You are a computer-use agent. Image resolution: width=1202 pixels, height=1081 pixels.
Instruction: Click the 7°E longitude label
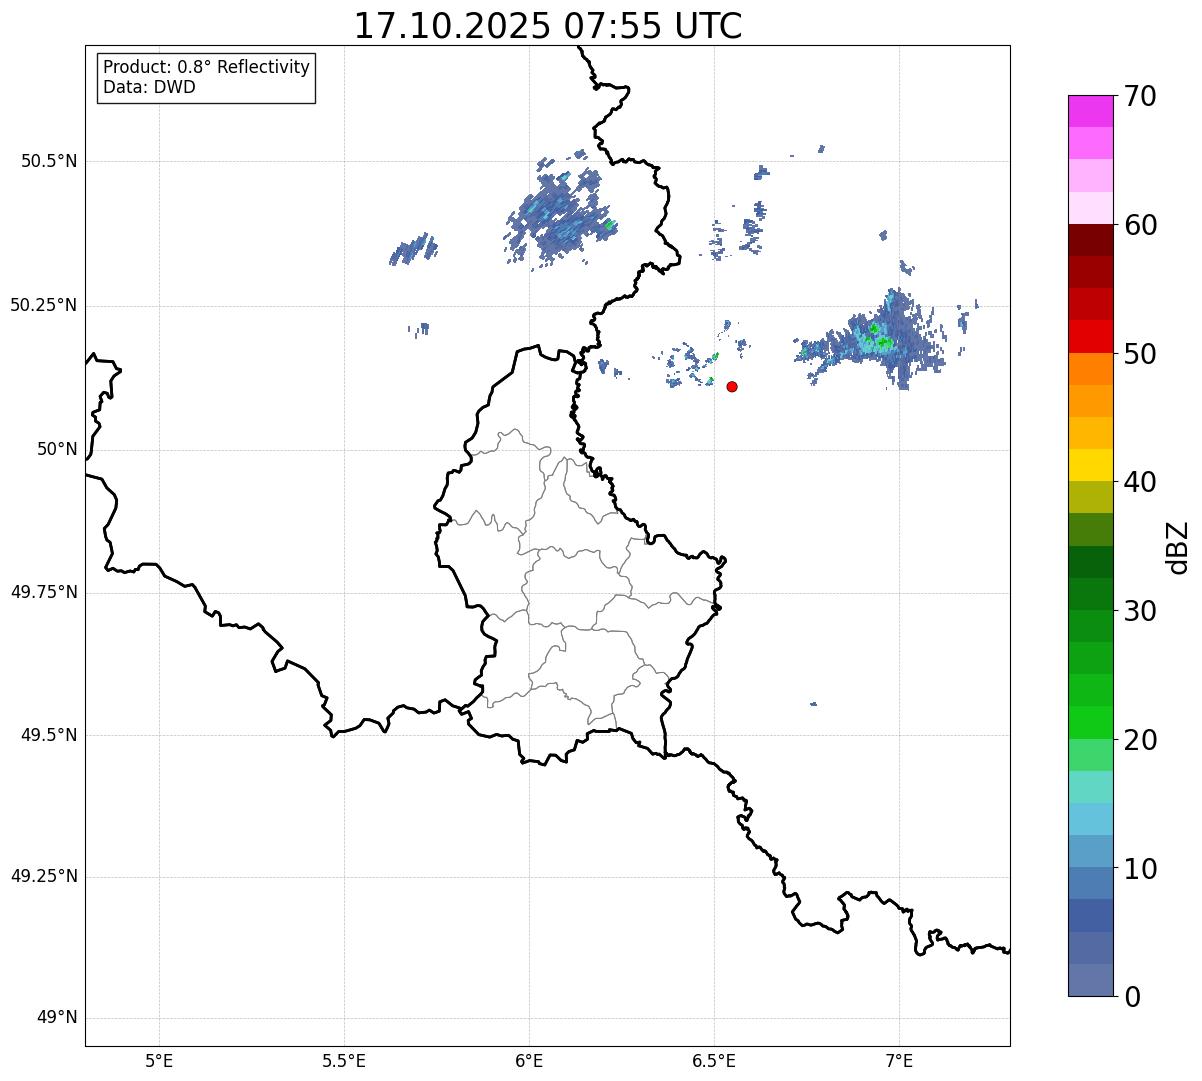[x=899, y=1061]
